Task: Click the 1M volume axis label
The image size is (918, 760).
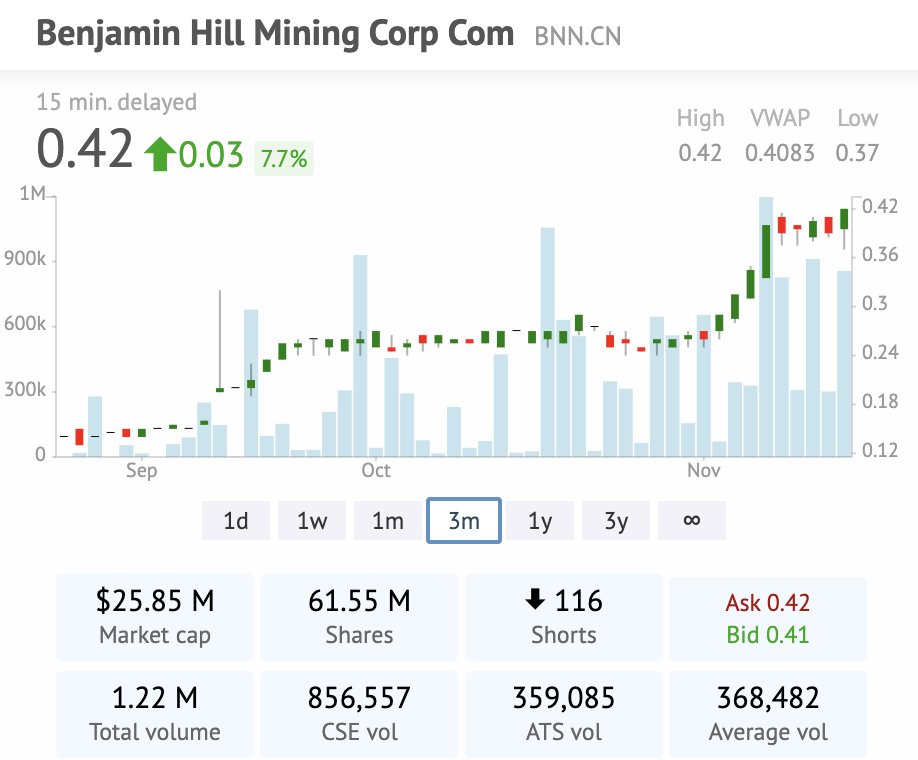Action: pyautogui.click(x=32, y=193)
